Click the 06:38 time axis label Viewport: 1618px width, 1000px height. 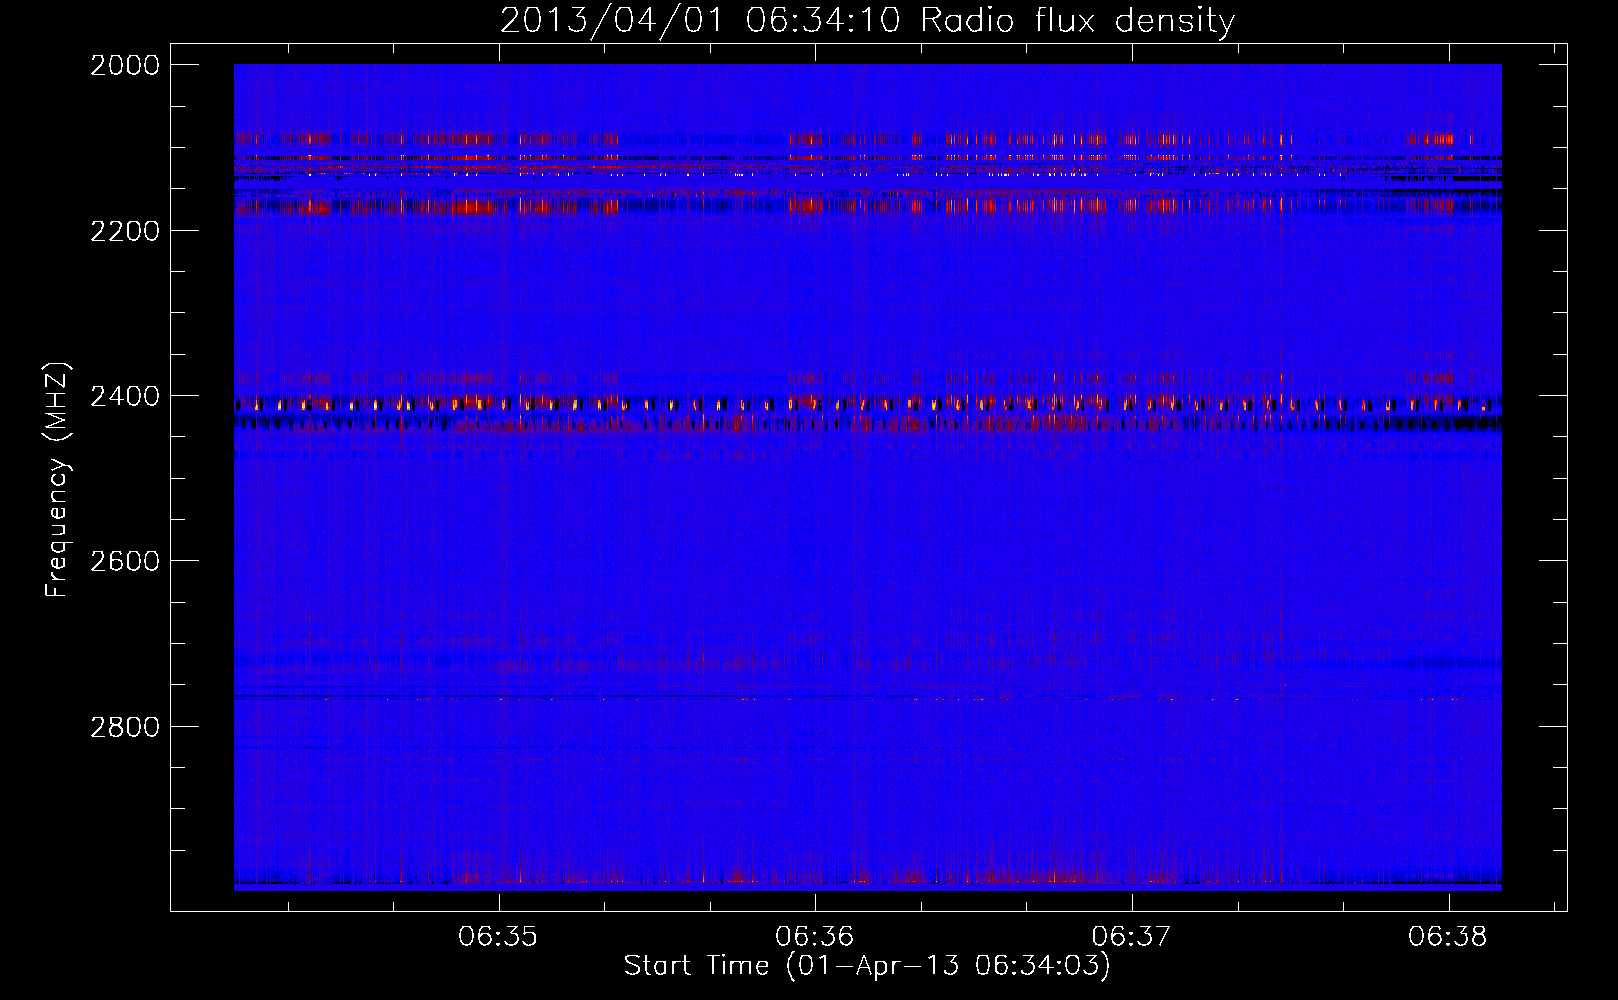1448,937
